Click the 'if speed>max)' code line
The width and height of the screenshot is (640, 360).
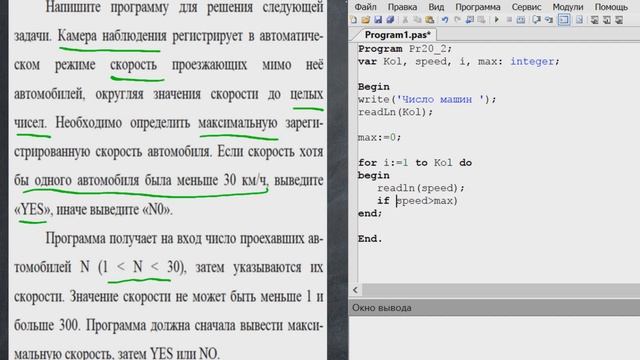(x=417, y=201)
